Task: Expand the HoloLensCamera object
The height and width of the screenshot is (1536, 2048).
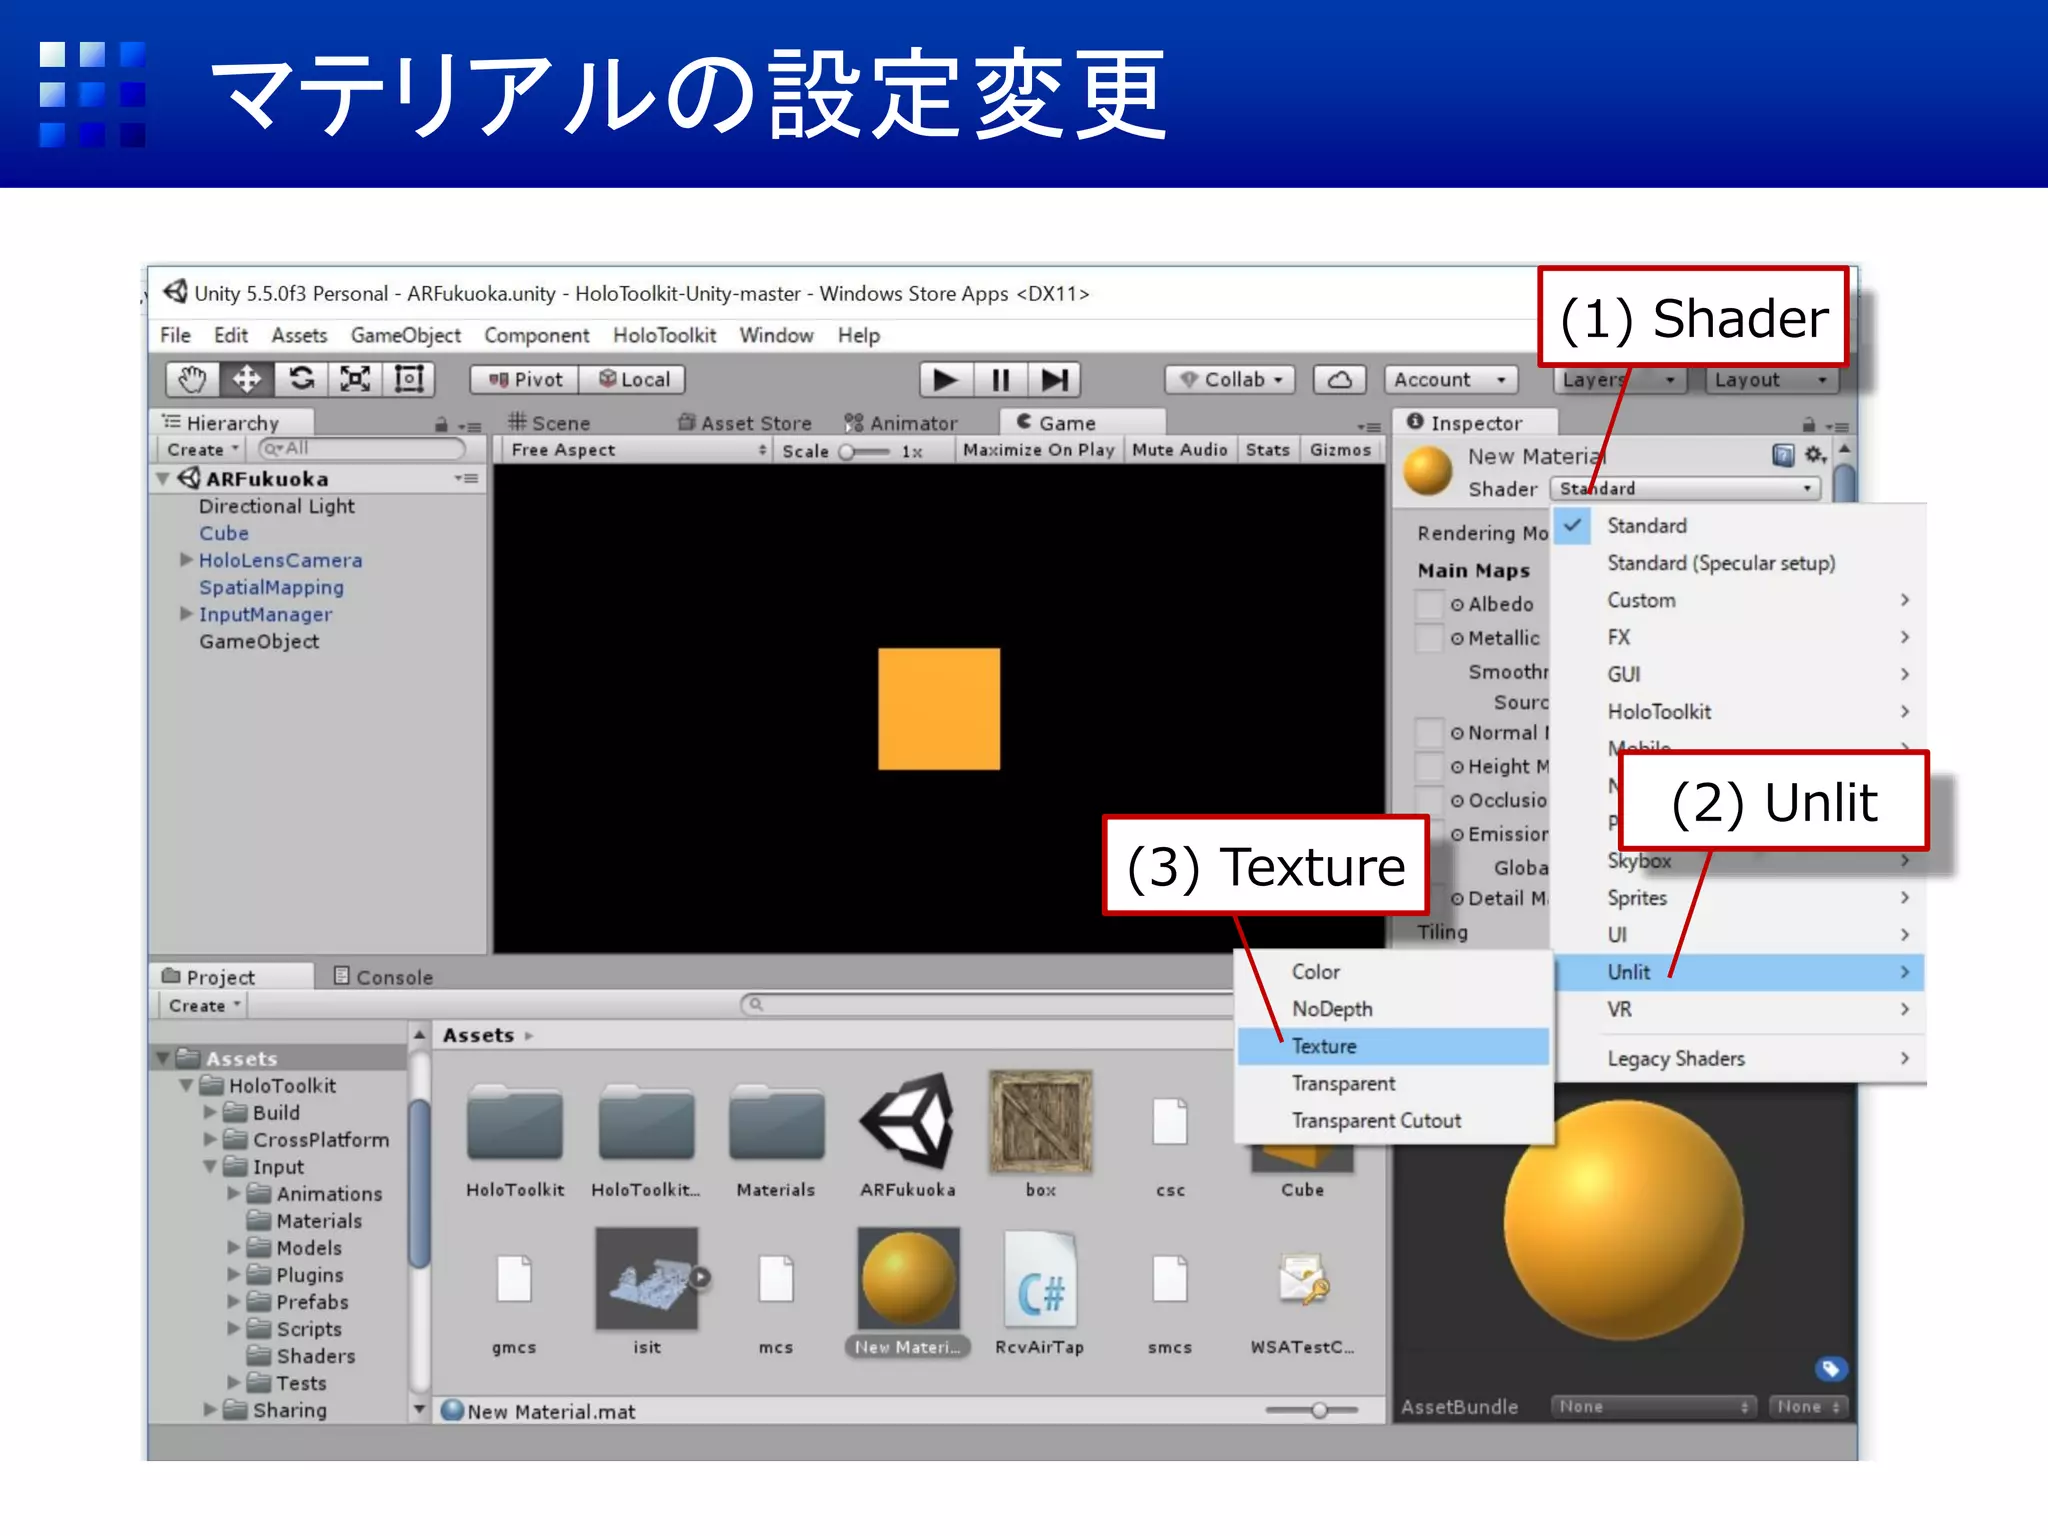Action: pyautogui.click(x=186, y=560)
